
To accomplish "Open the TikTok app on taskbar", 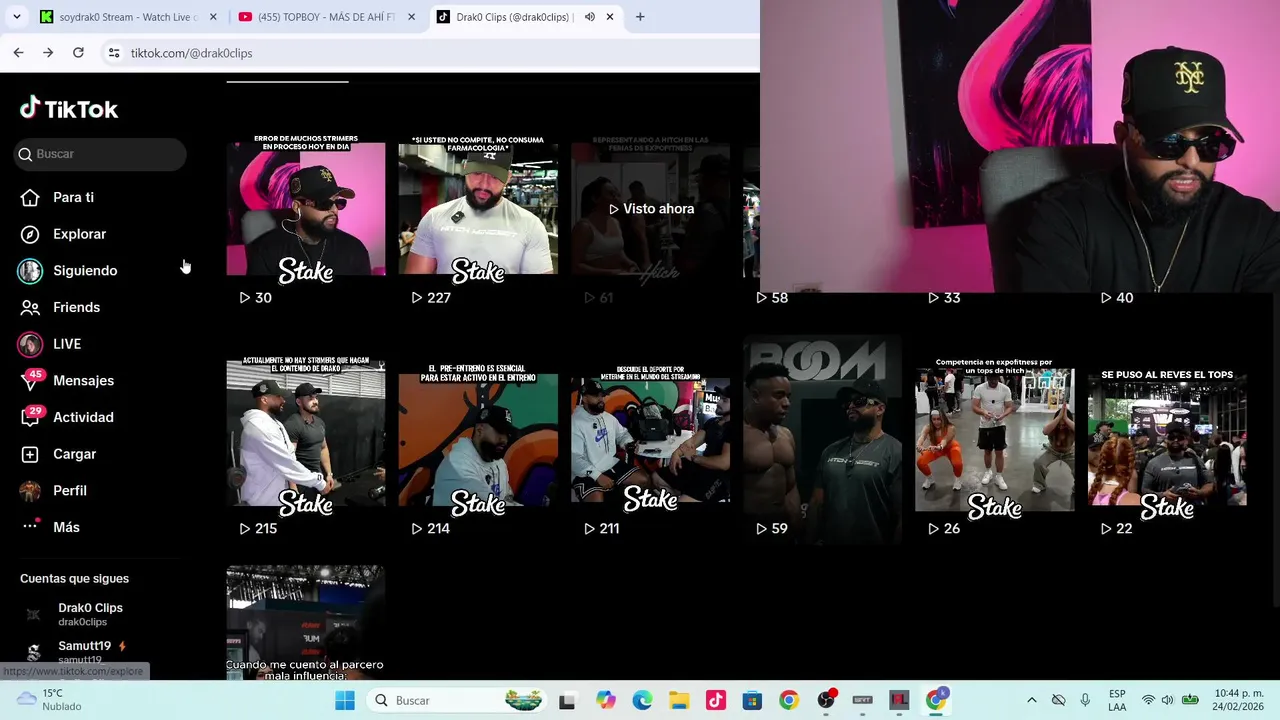I will [716, 701].
